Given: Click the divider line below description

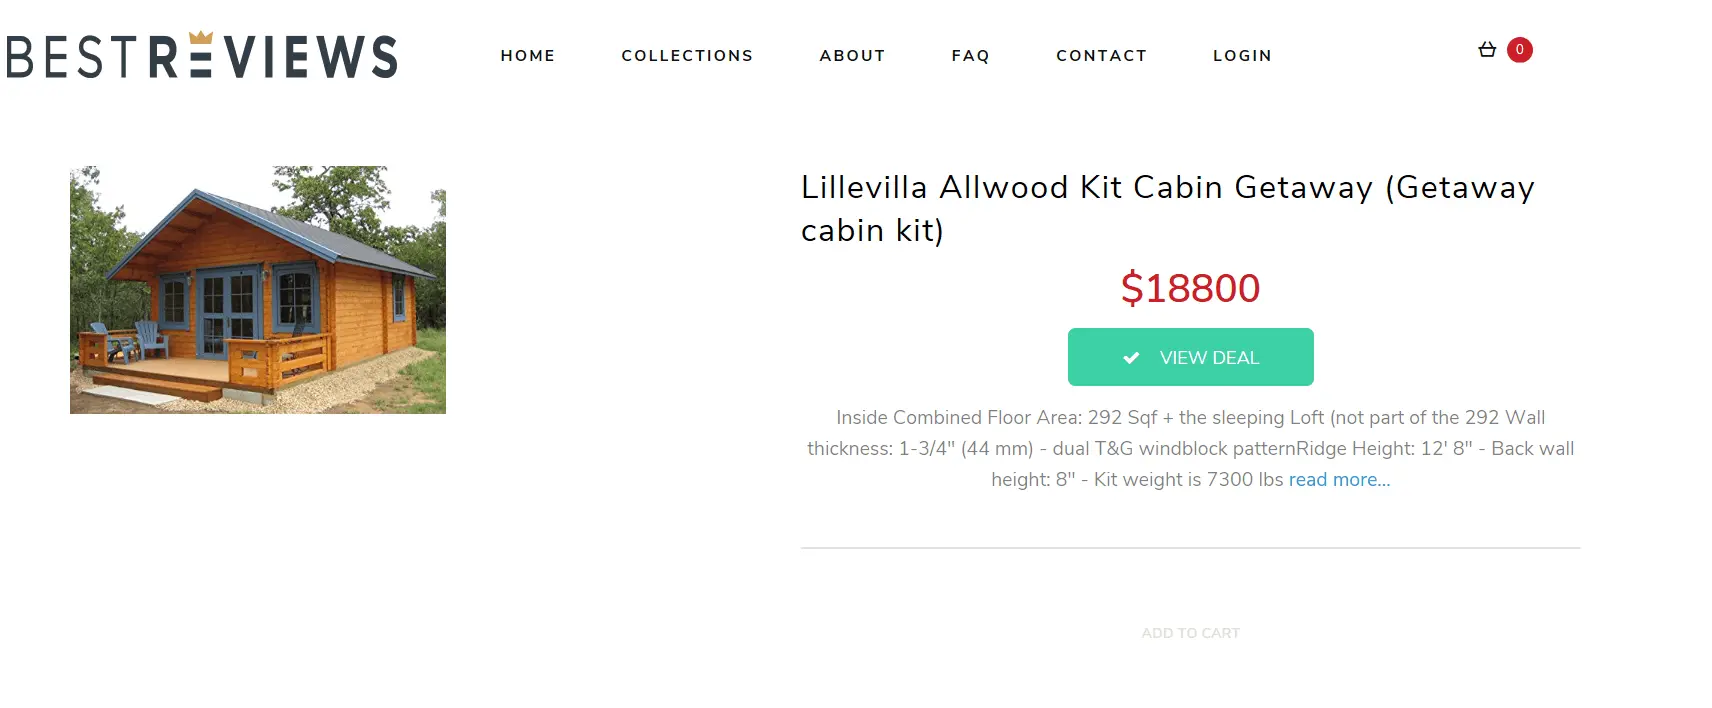Looking at the screenshot, I should (x=1190, y=548).
